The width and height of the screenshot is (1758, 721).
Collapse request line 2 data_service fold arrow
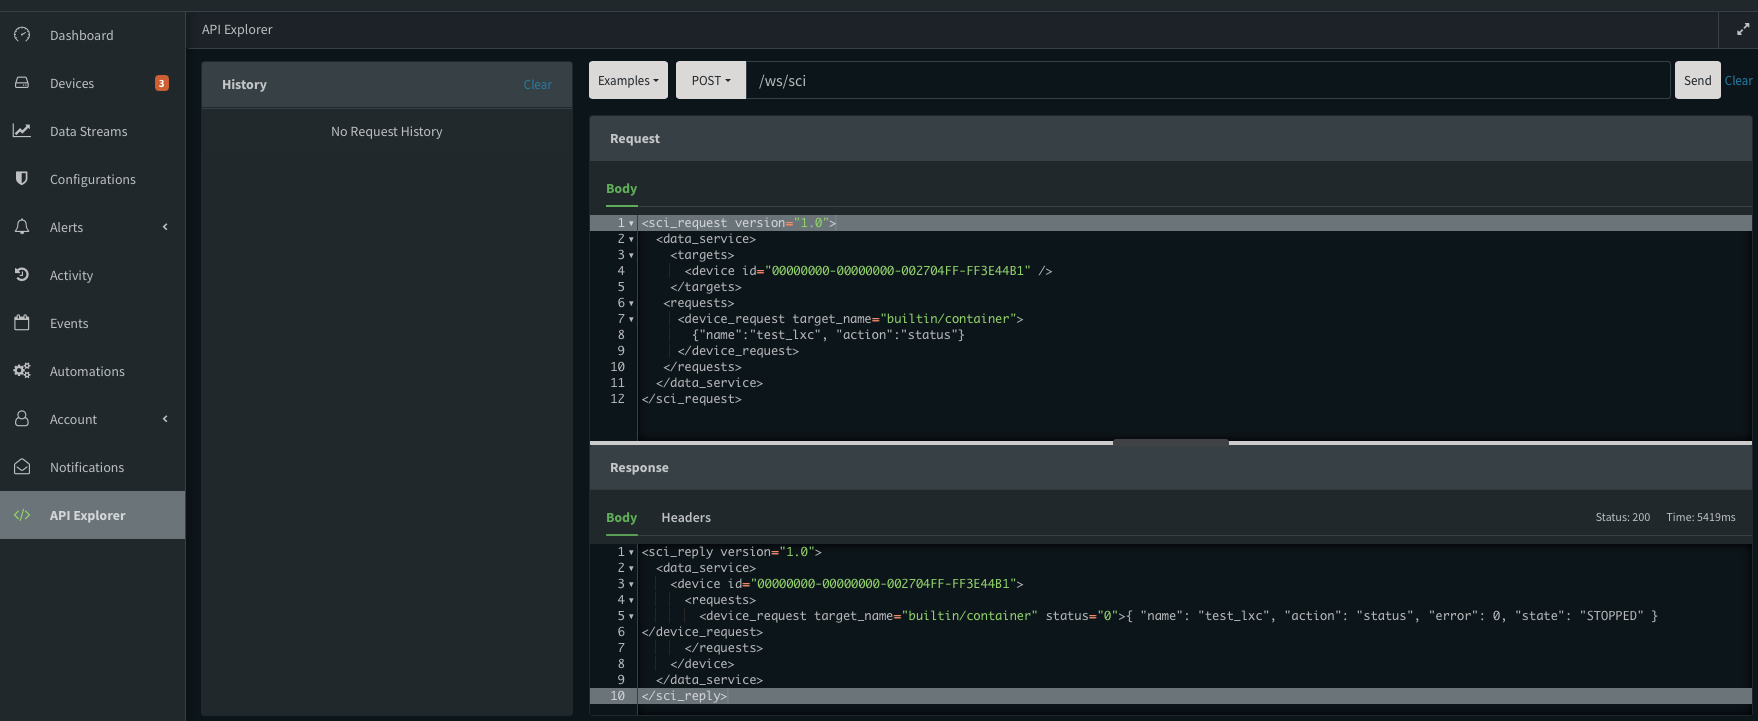[631, 239]
